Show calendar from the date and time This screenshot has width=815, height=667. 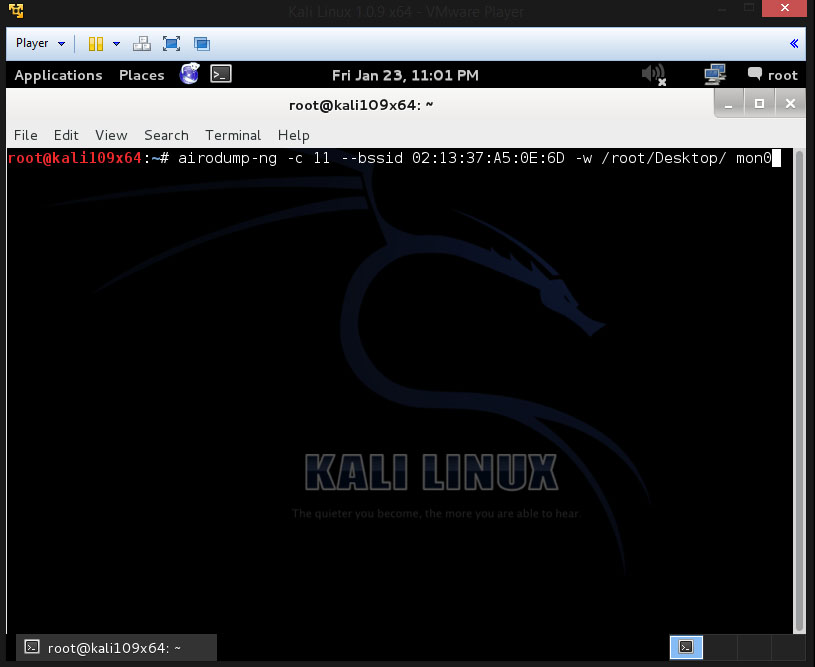[405, 75]
